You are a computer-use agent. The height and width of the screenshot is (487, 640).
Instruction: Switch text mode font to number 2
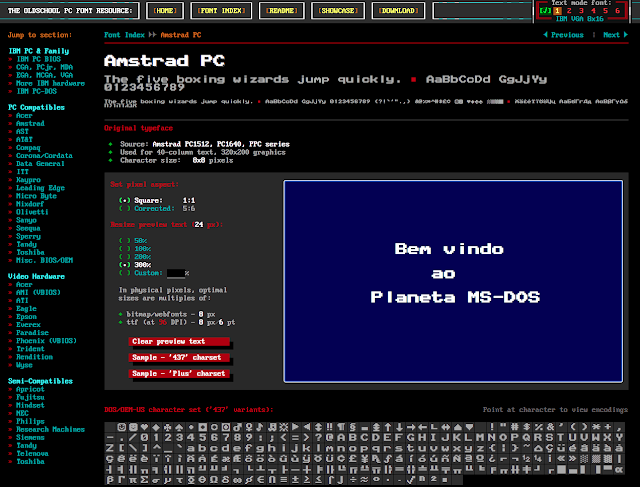(569, 11)
